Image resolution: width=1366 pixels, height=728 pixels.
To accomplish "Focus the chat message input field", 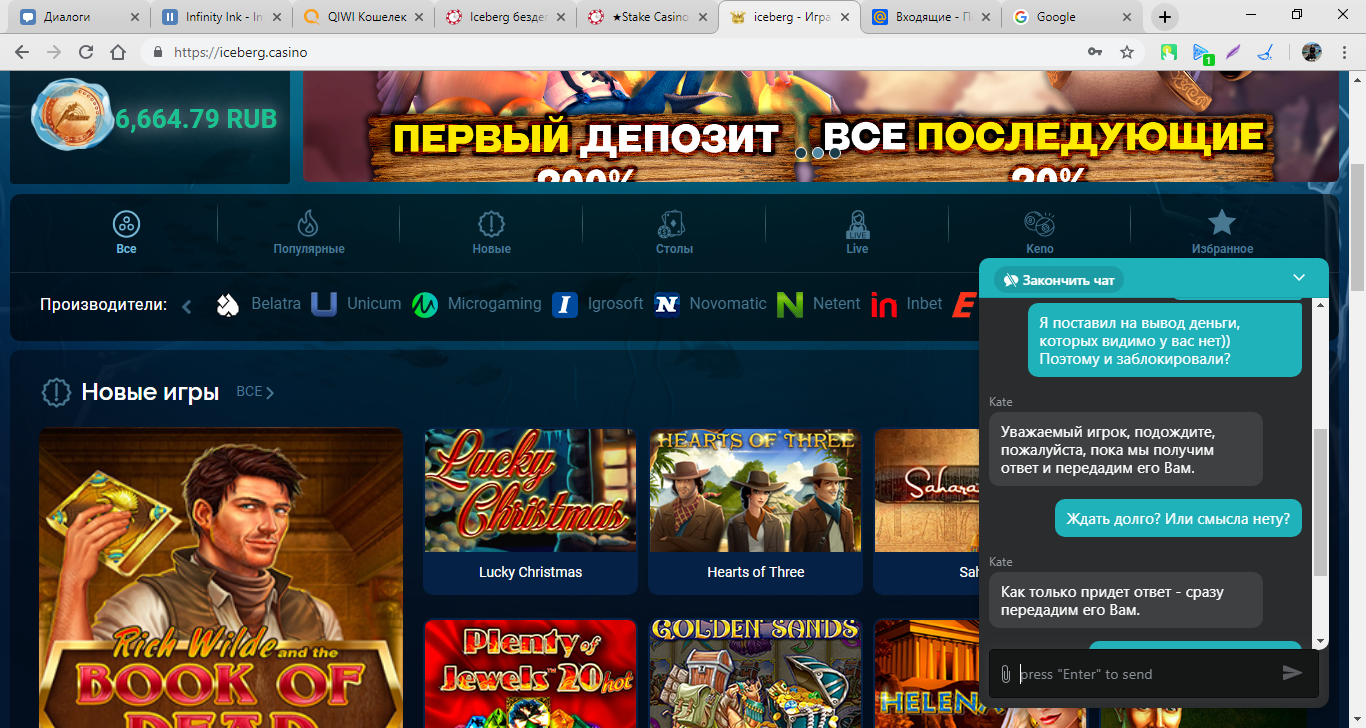I will 1146,674.
